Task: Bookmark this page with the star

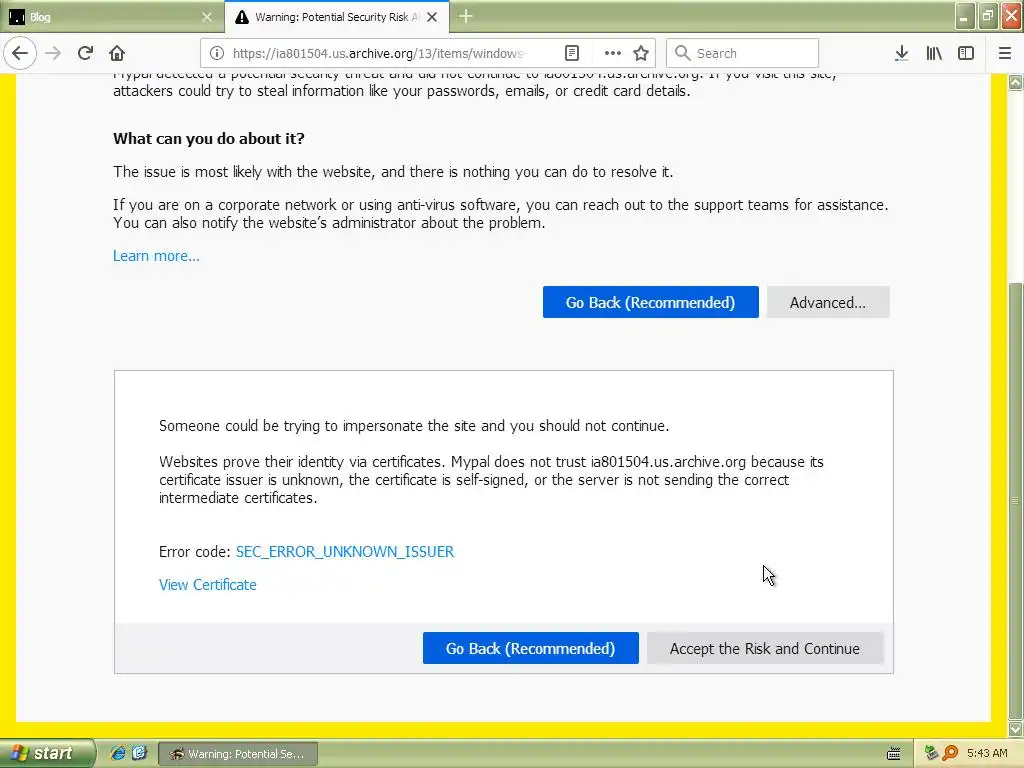Action: click(641, 53)
